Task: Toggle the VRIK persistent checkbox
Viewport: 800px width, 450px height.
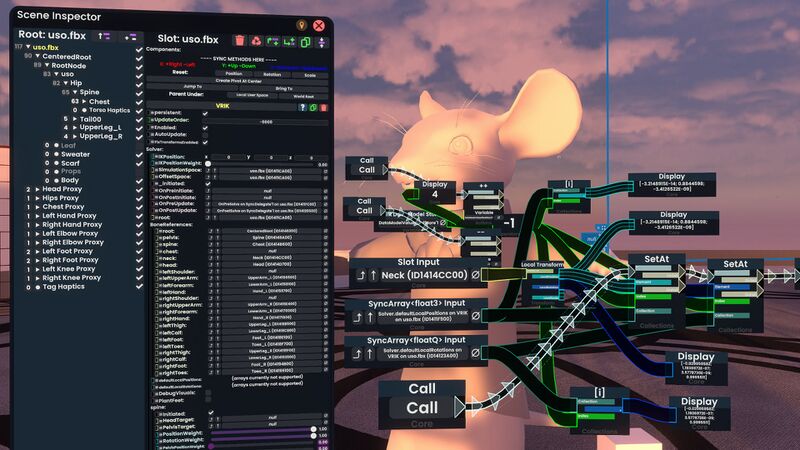Action: [205, 113]
